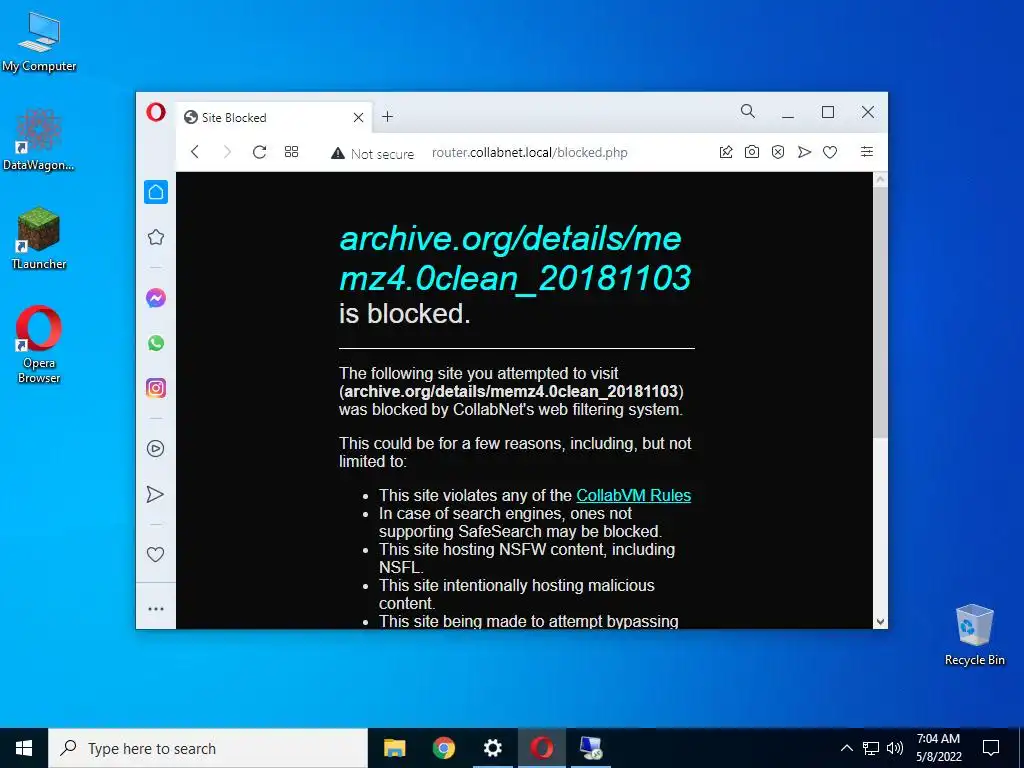Image resolution: width=1024 pixels, height=768 pixels.
Task: Open Instagram in the sidebar
Action: [155, 388]
